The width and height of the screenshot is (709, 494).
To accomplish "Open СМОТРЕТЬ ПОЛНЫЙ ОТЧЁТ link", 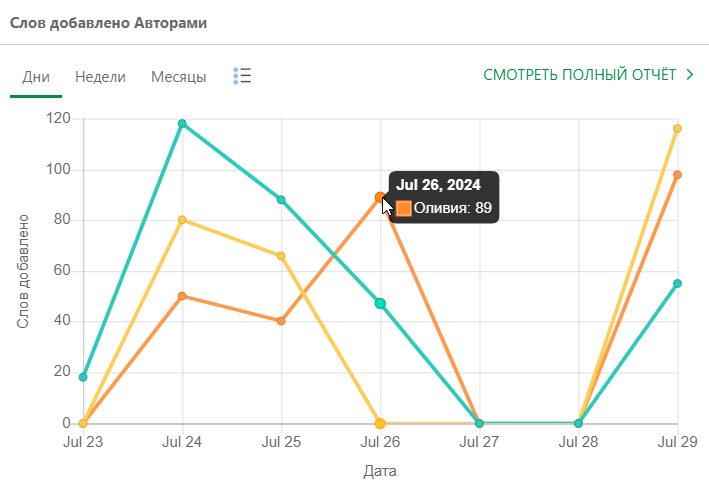I will pos(579,75).
